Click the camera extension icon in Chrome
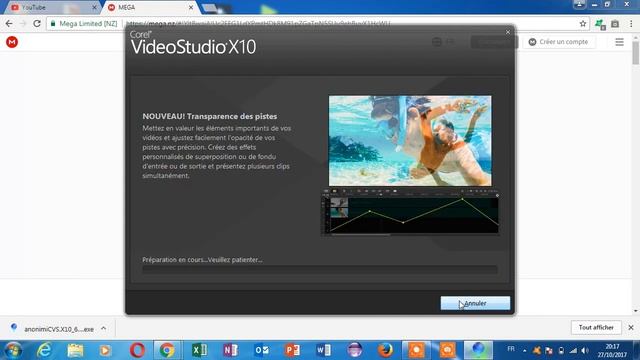This screenshot has width=640, height=360. tap(615, 24)
